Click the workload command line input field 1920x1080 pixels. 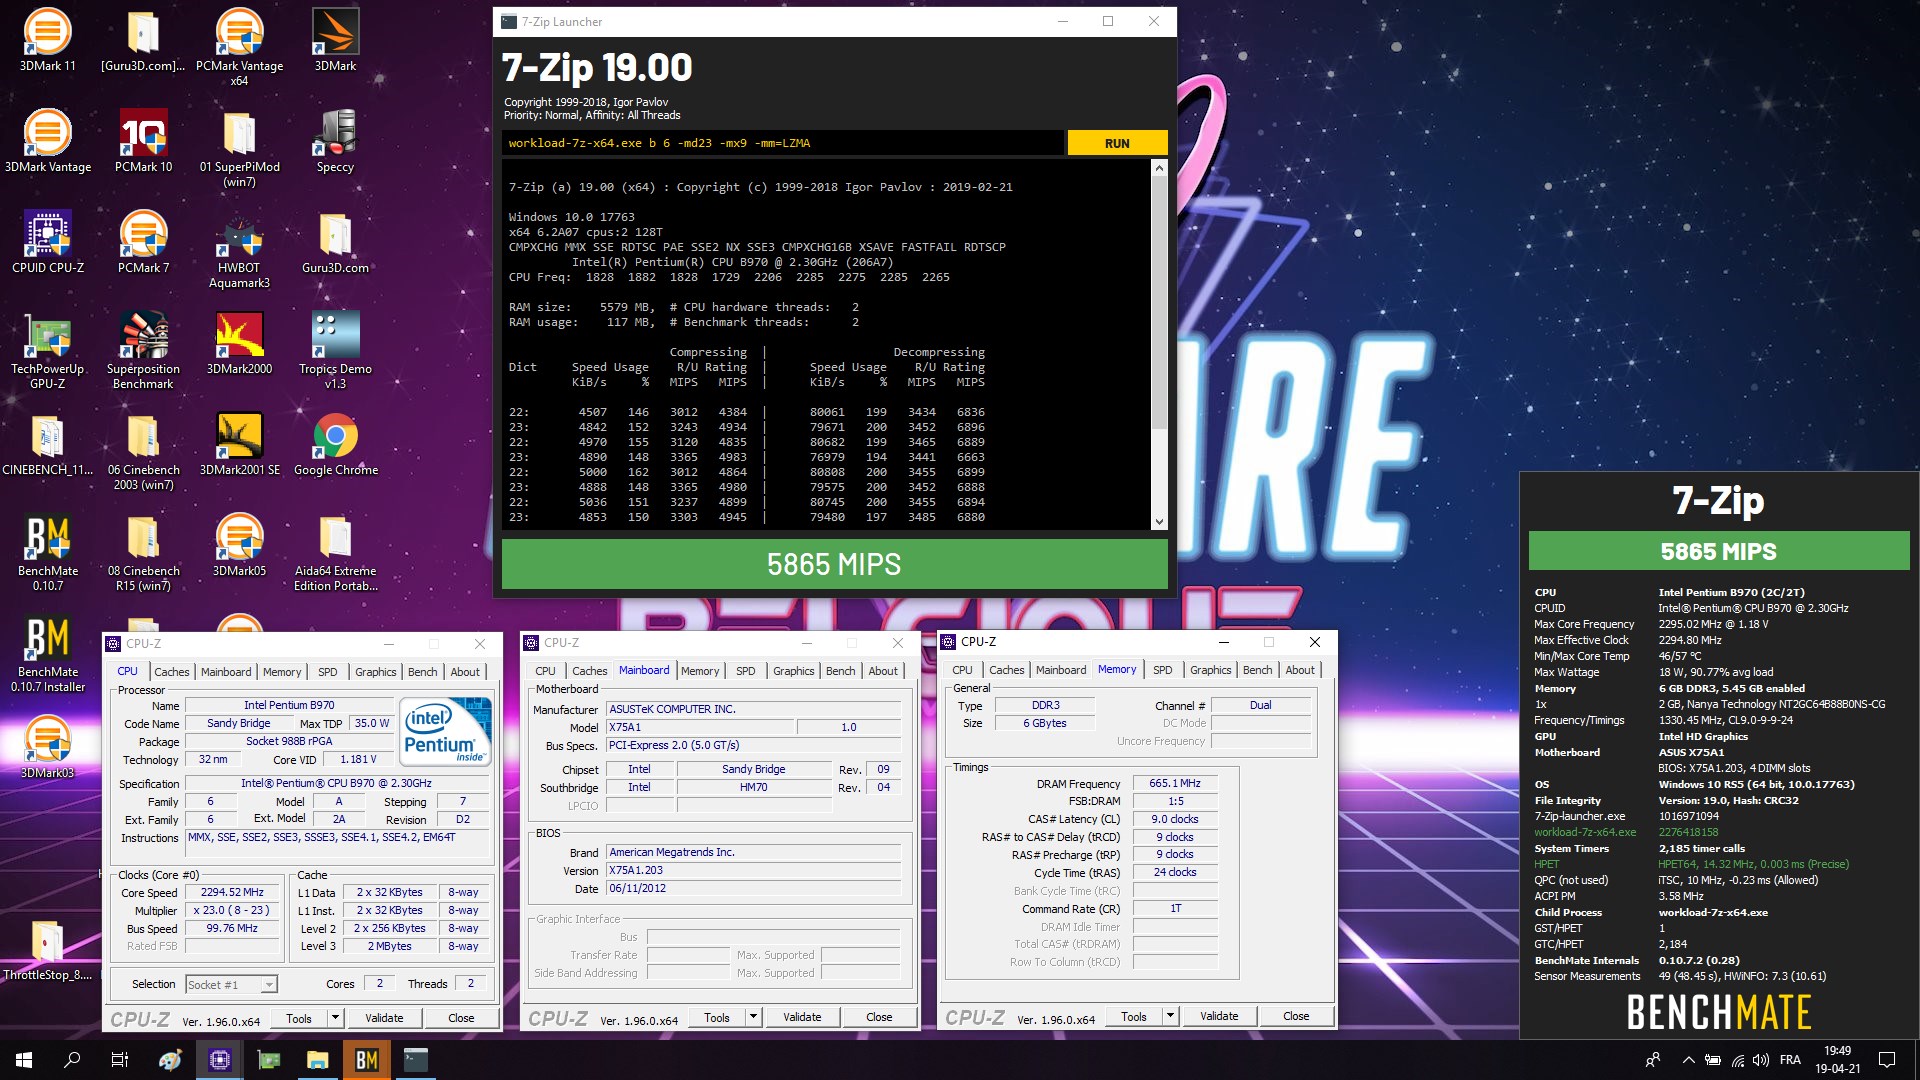point(783,143)
